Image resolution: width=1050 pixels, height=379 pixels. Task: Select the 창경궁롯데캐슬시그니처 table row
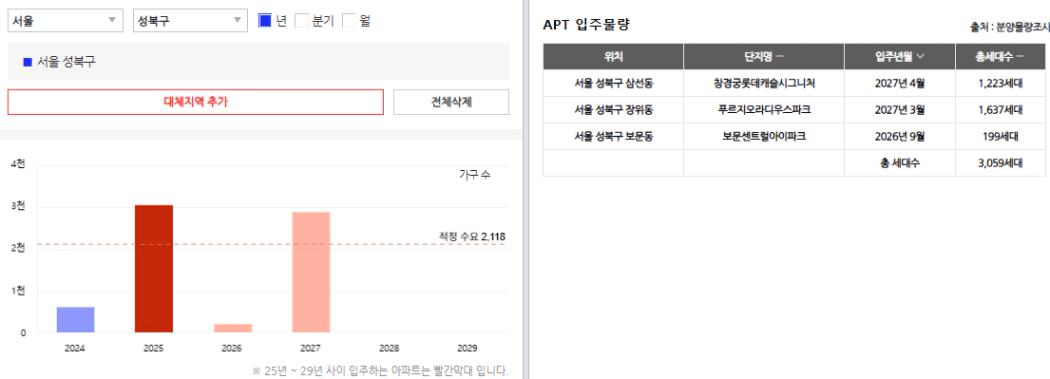pyautogui.click(x=794, y=83)
